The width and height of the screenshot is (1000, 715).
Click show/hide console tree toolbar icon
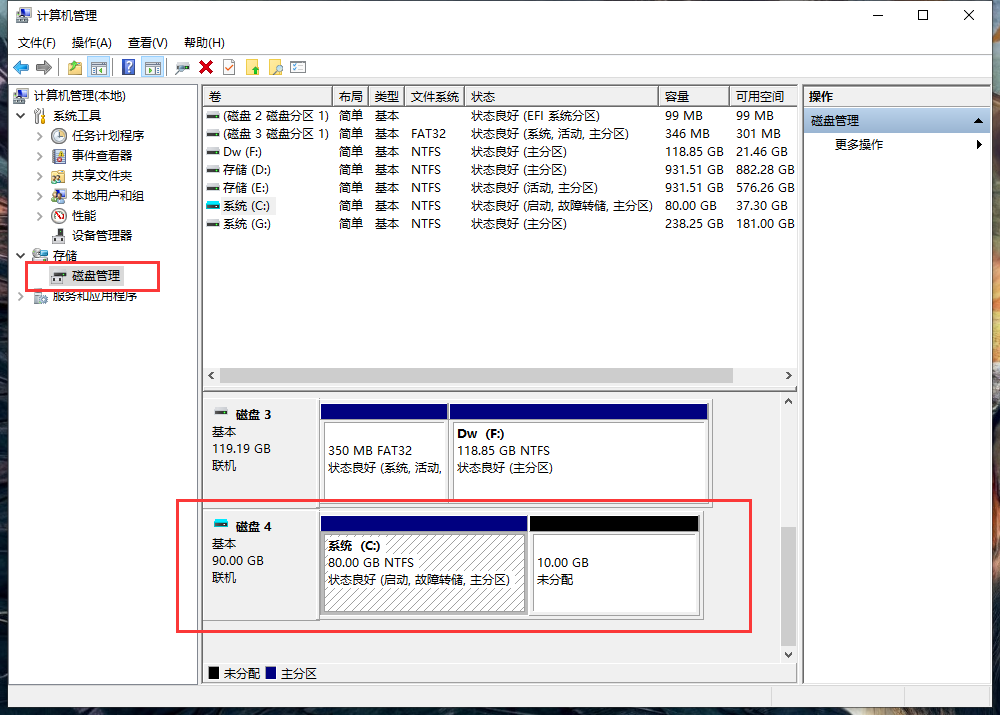click(x=98, y=67)
